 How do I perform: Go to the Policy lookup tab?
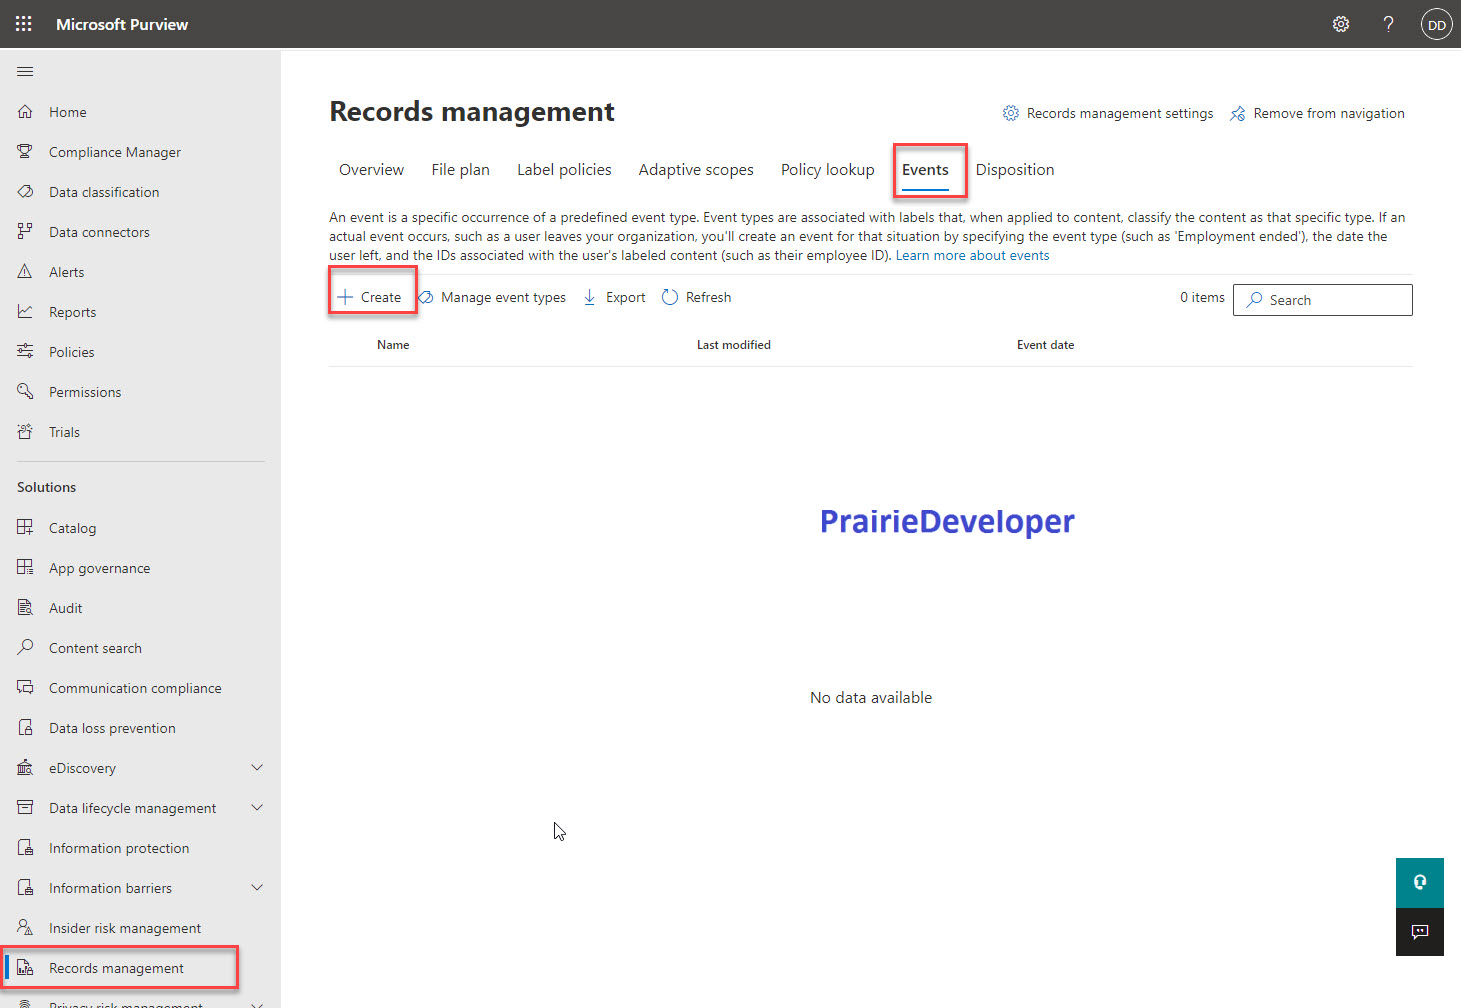coord(828,170)
